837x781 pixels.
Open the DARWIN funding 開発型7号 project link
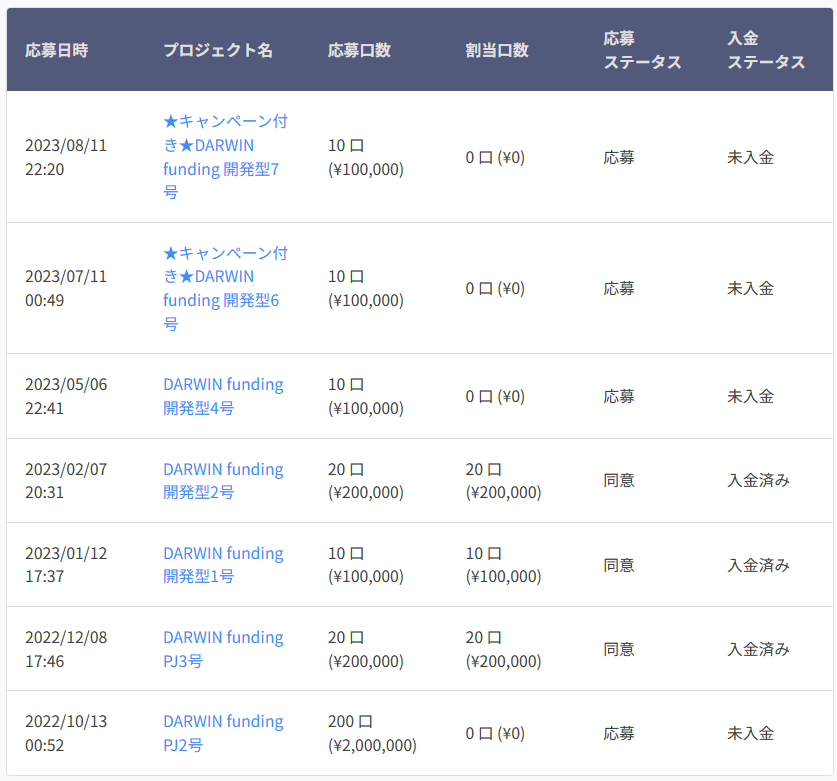[225, 157]
